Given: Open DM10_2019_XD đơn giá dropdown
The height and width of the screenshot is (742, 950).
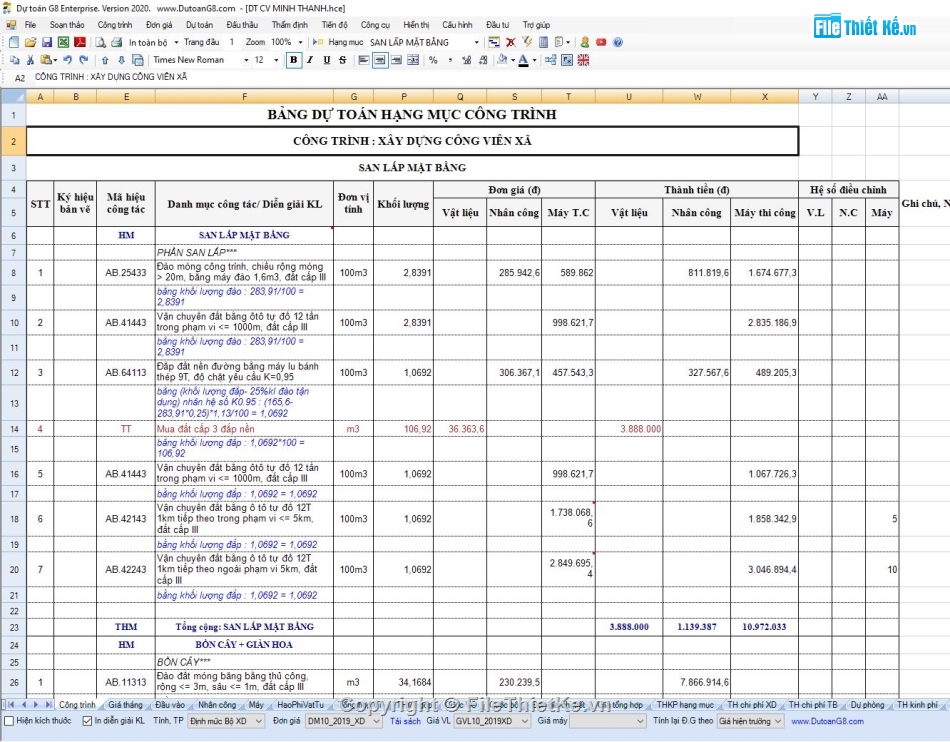Looking at the screenshot, I should 344,721.
